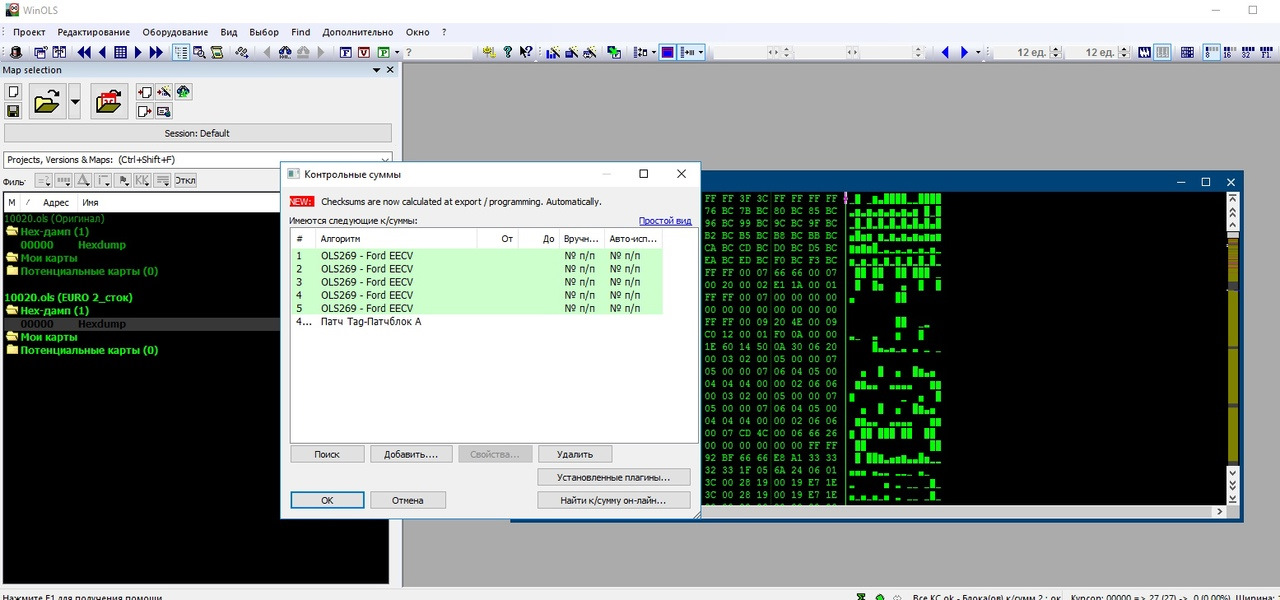Select Патч Tag-Патчблок A row
Image resolution: width=1280 pixels, height=600 pixels.
[476, 321]
